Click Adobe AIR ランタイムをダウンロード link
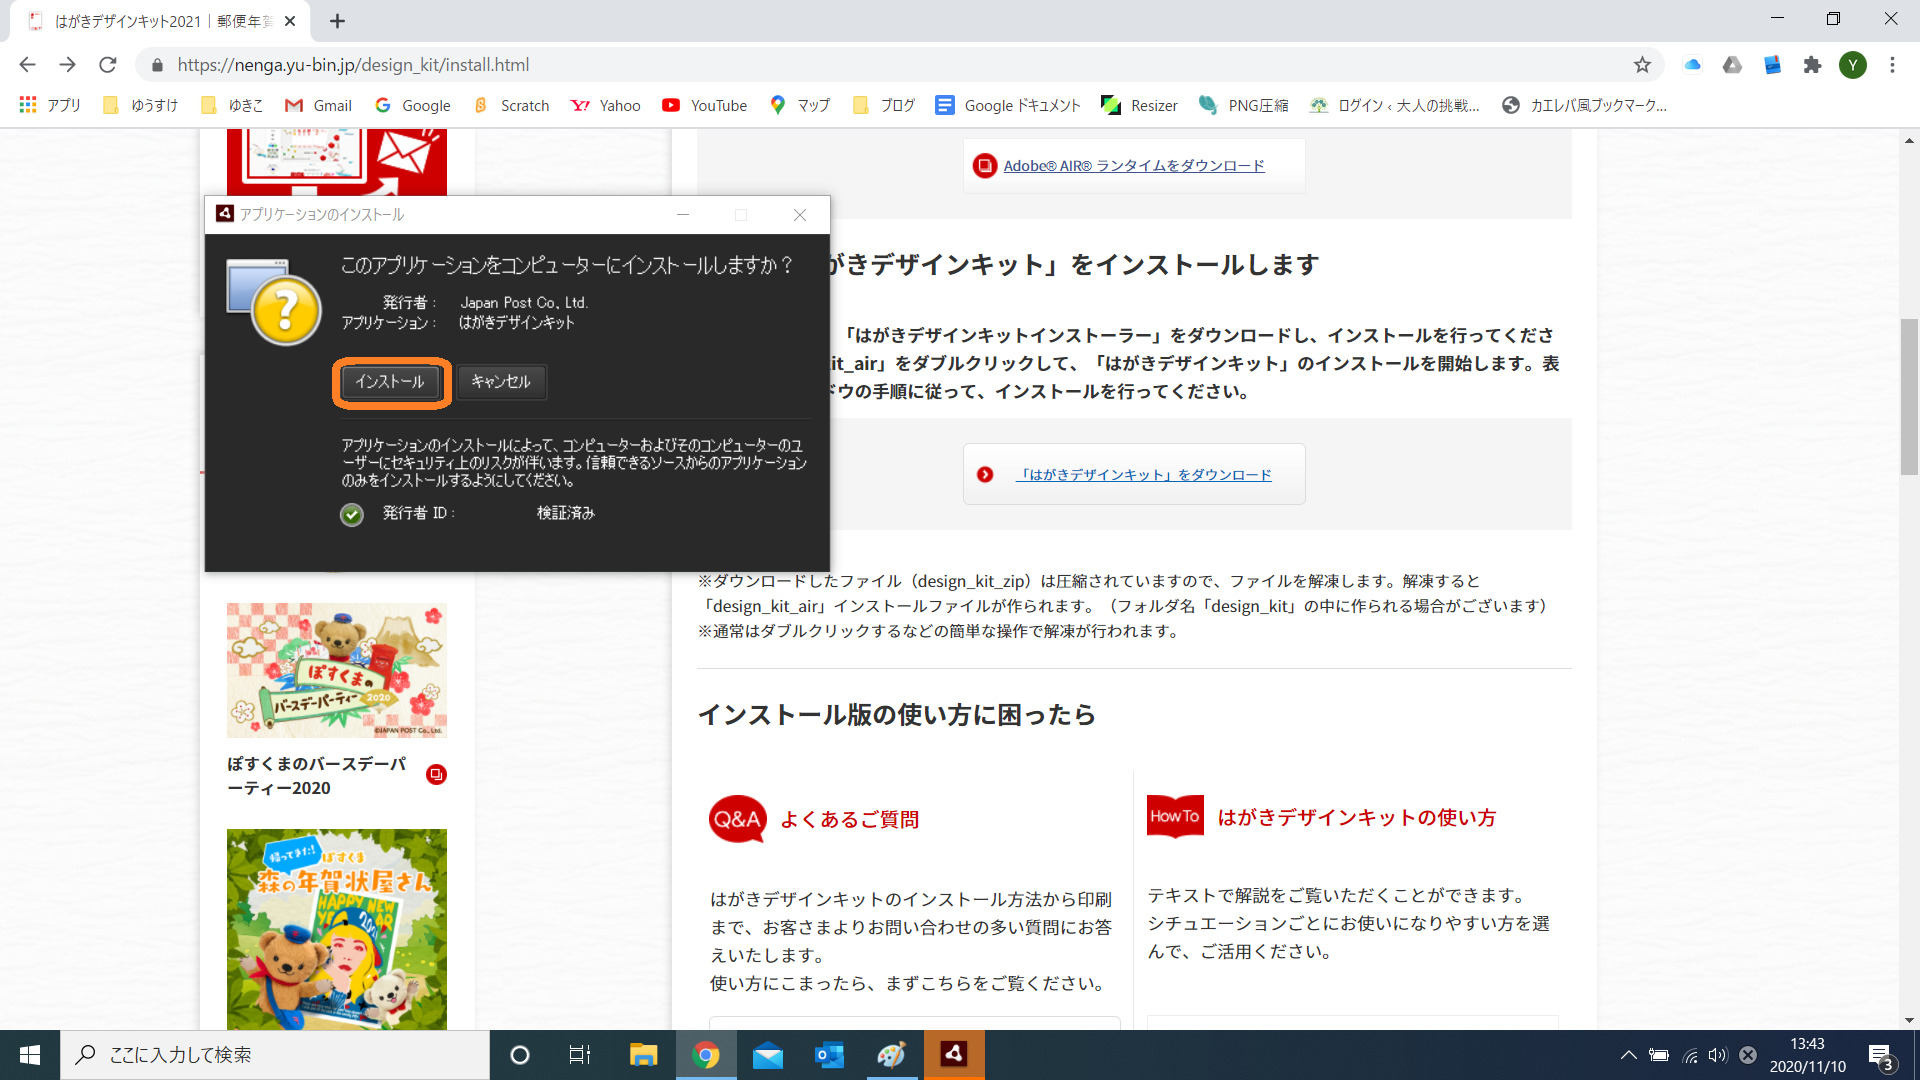 (1134, 166)
